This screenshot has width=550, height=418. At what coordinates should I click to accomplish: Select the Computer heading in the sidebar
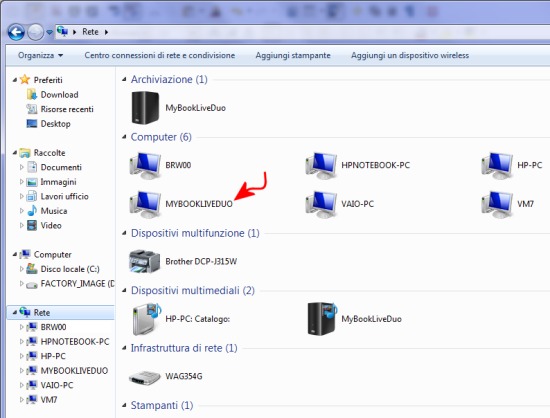pos(53,255)
